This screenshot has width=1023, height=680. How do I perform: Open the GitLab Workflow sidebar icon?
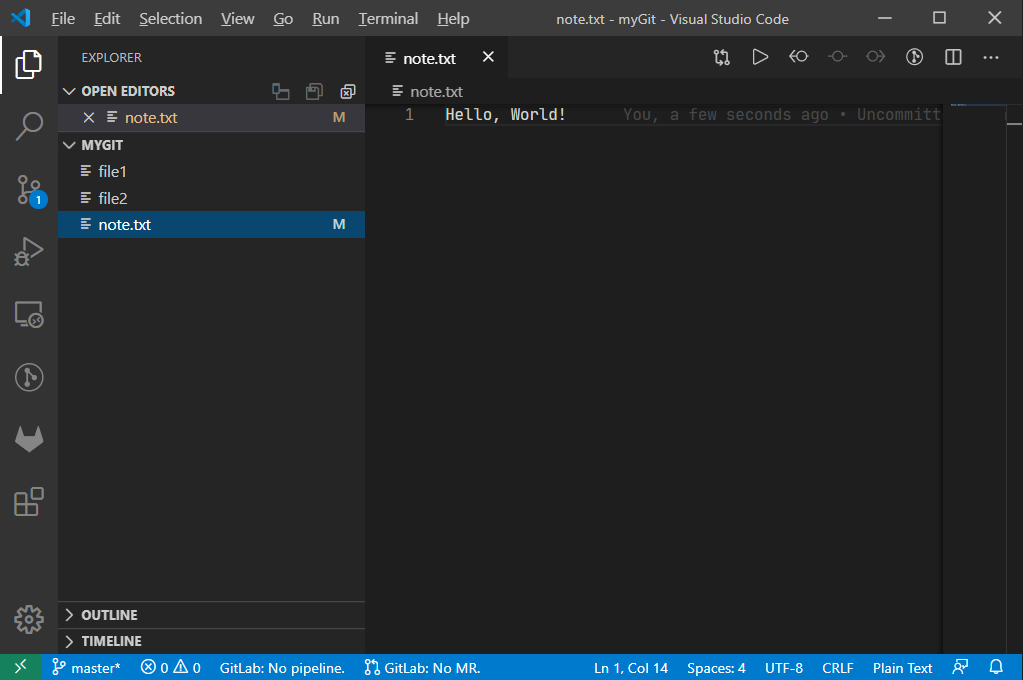[29, 439]
